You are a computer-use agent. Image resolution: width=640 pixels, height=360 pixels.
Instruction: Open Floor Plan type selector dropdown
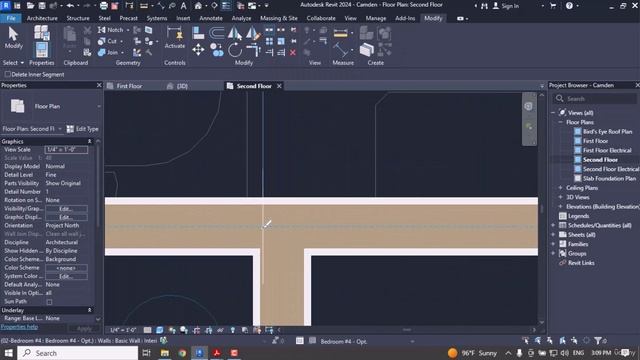(x=99, y=106)
